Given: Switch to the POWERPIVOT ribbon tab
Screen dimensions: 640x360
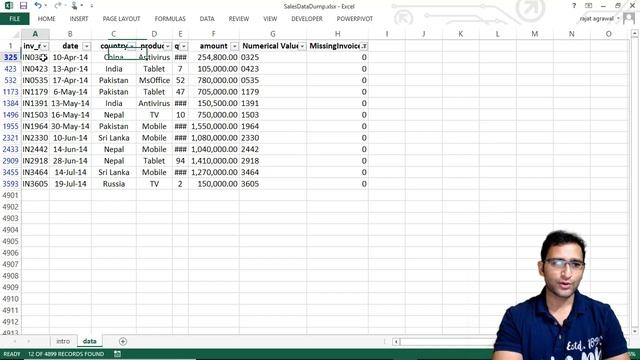Looking at the screenshot, I should pyautogui.click(x=355, y=19).
